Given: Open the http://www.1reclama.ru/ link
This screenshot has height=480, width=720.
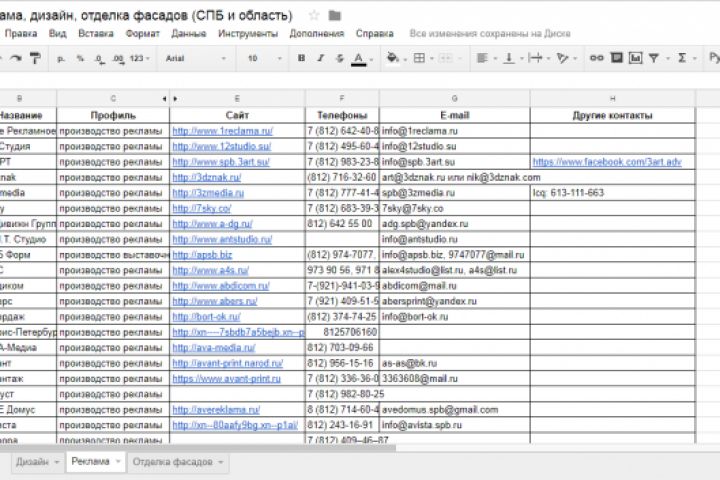Looking at the screenshot, I should (222, 131).
